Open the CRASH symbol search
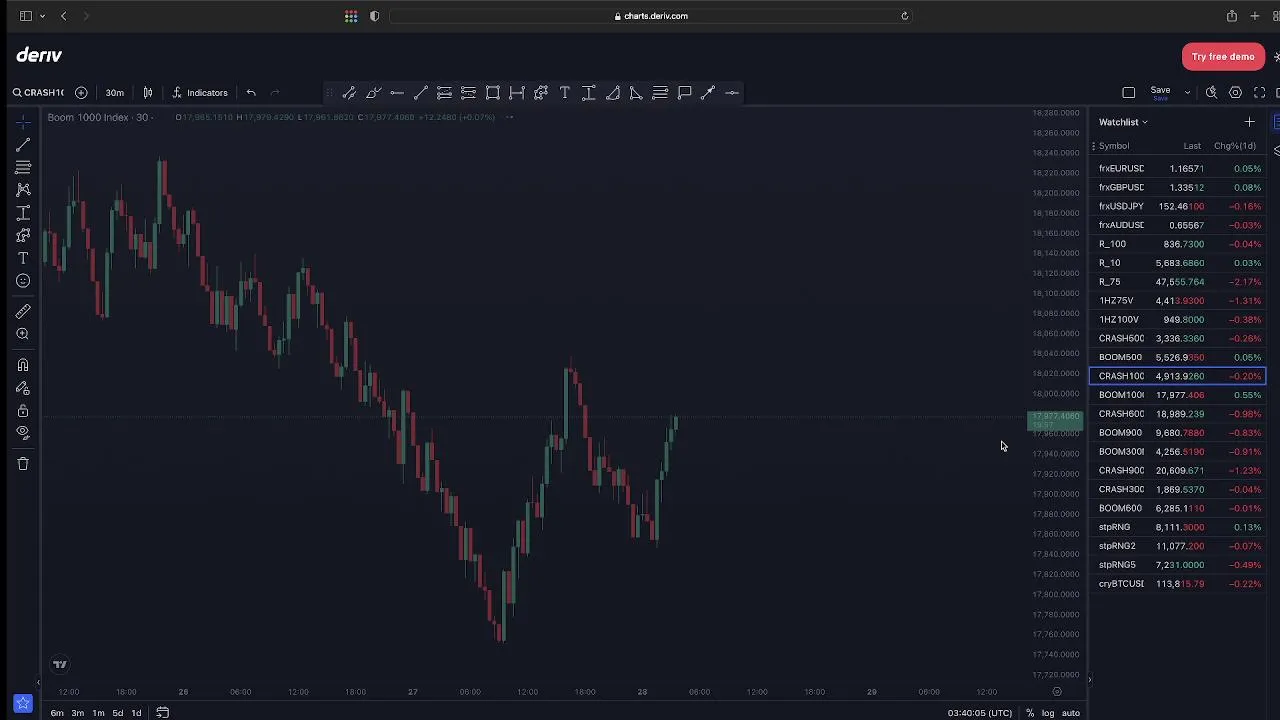Screen dimensions: 1280x720 pos(38,93)
